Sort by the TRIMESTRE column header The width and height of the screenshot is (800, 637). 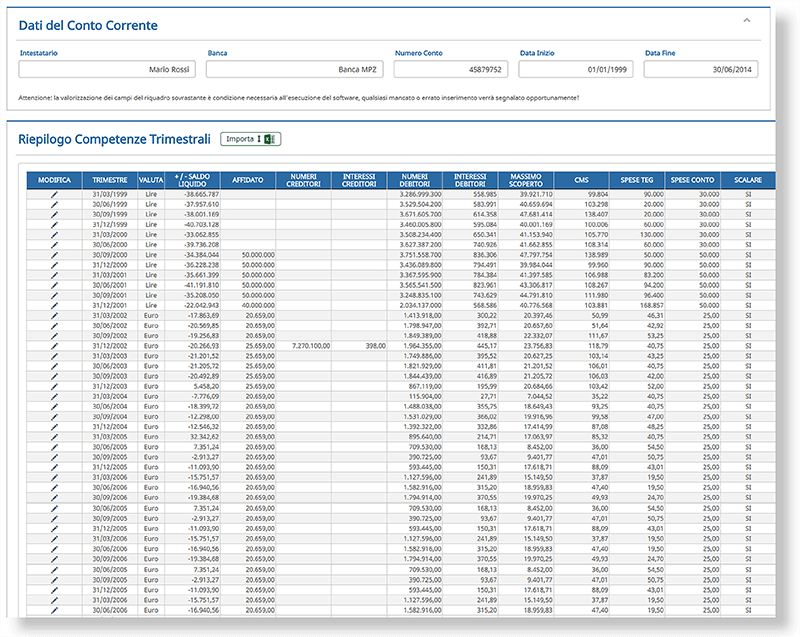(x=110, y=180)
